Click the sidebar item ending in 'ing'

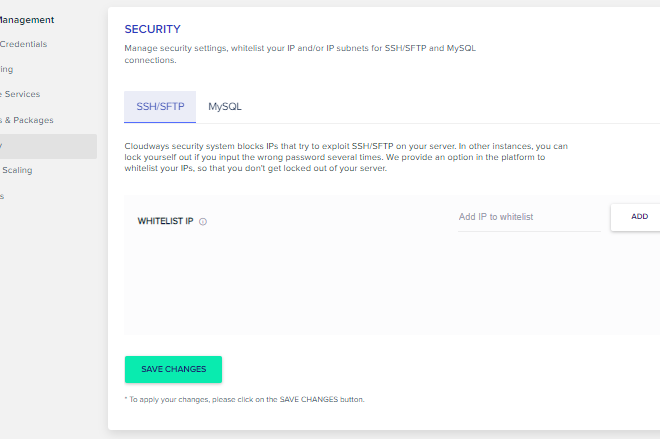click(x=7, y=69)
